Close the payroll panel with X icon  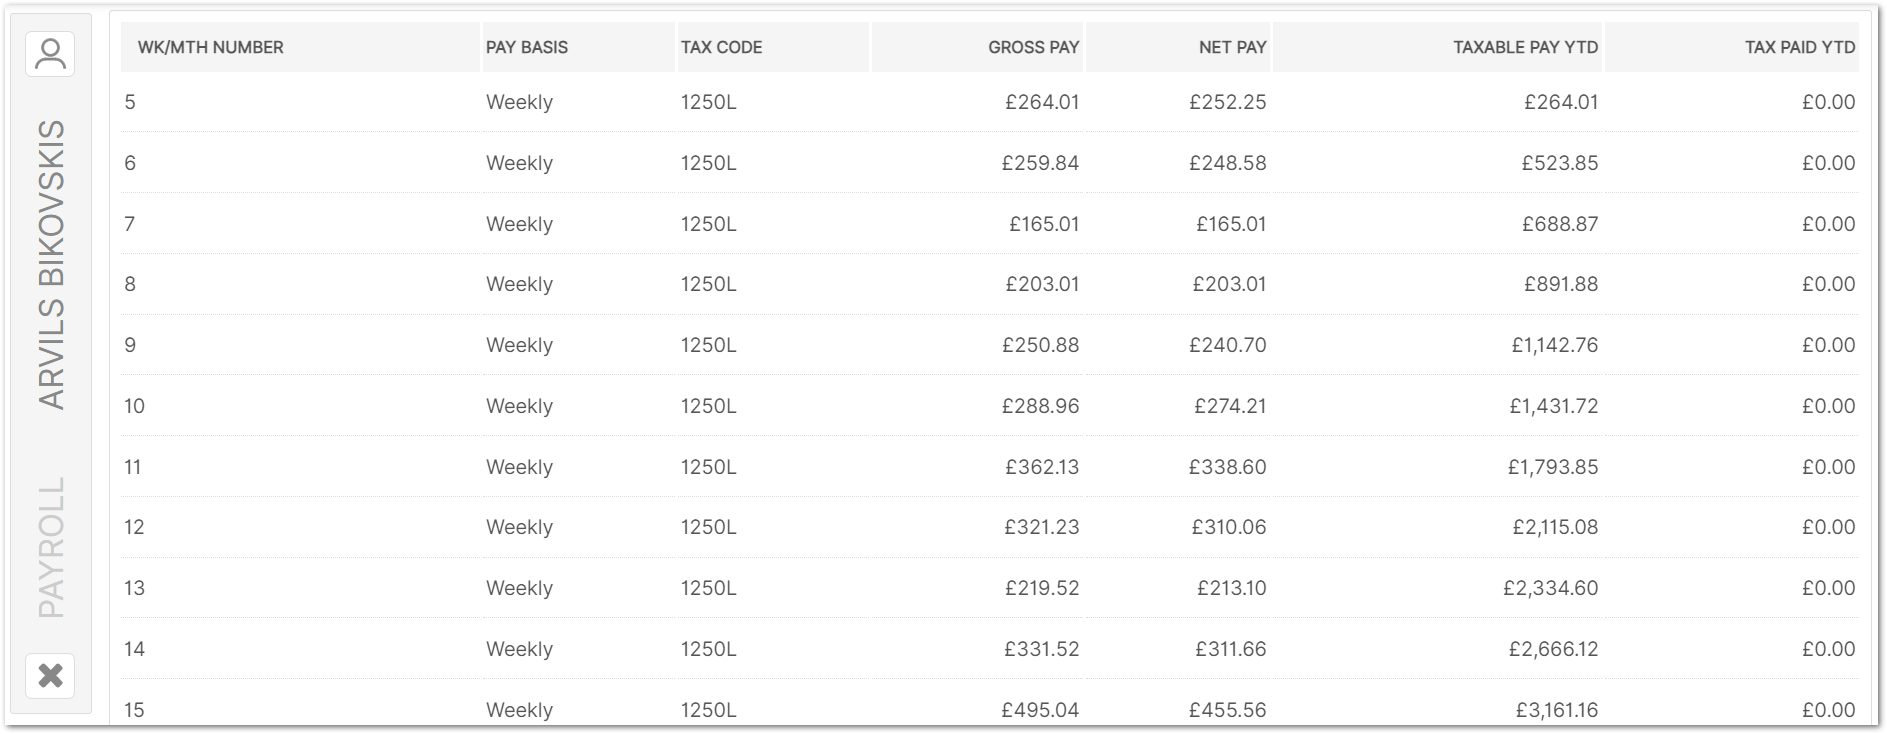pyautogui.click(x=50, y=675)
